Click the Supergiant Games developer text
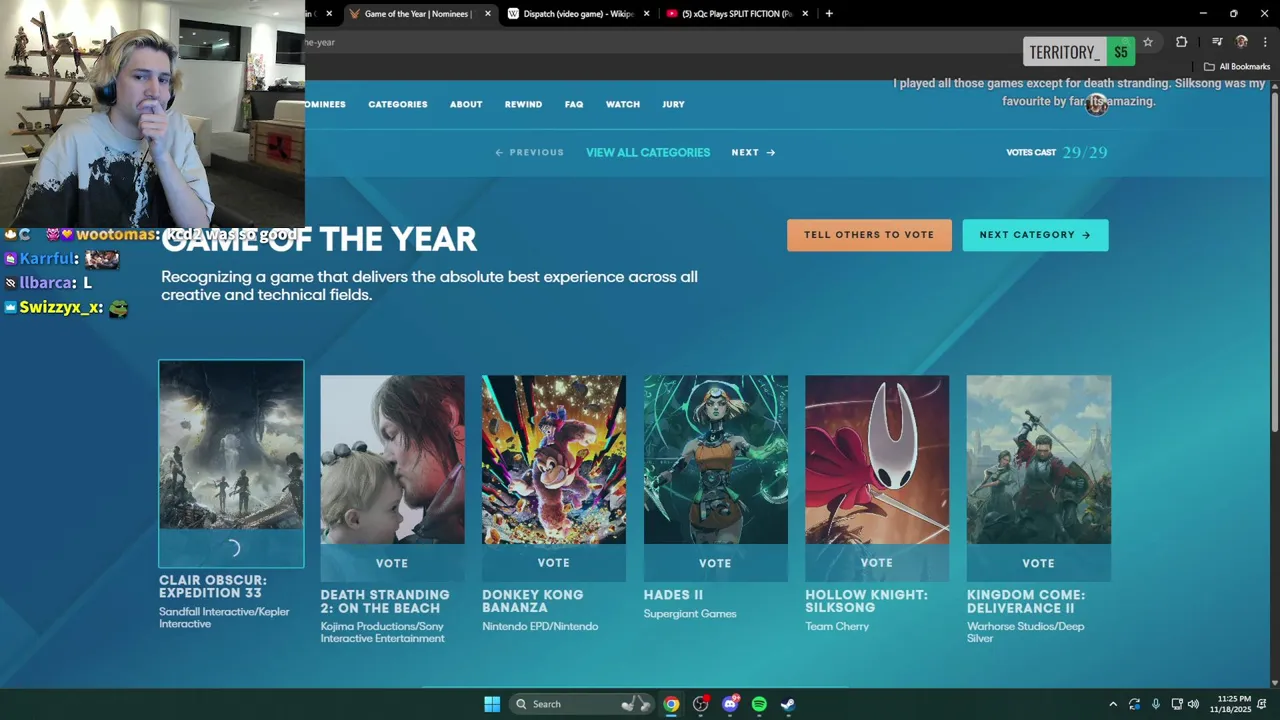This screenshot has height=720, width=1280. pyautogui.click(x=690, y=614)
